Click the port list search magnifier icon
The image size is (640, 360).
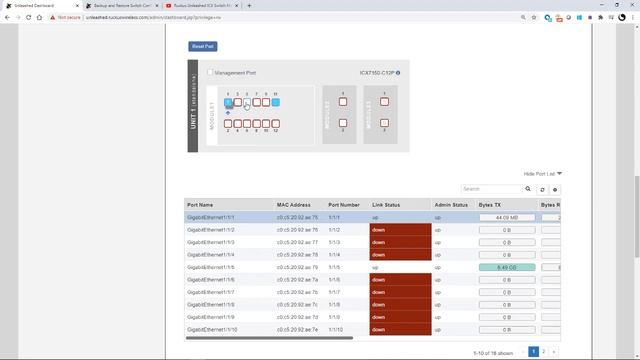click(x=528, y=189)
